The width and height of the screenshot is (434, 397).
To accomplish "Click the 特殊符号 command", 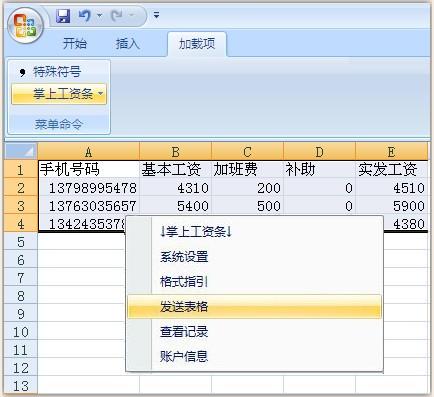I will (x=51, y=72).
